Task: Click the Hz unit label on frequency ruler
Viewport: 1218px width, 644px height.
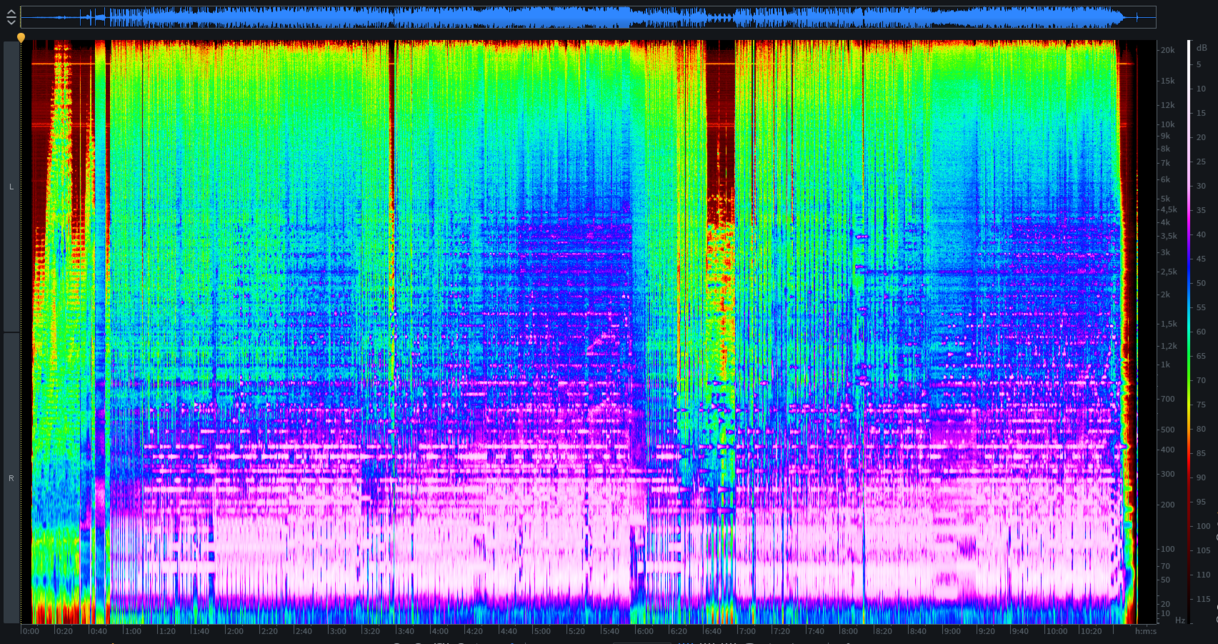Action: pos(1180,620)
